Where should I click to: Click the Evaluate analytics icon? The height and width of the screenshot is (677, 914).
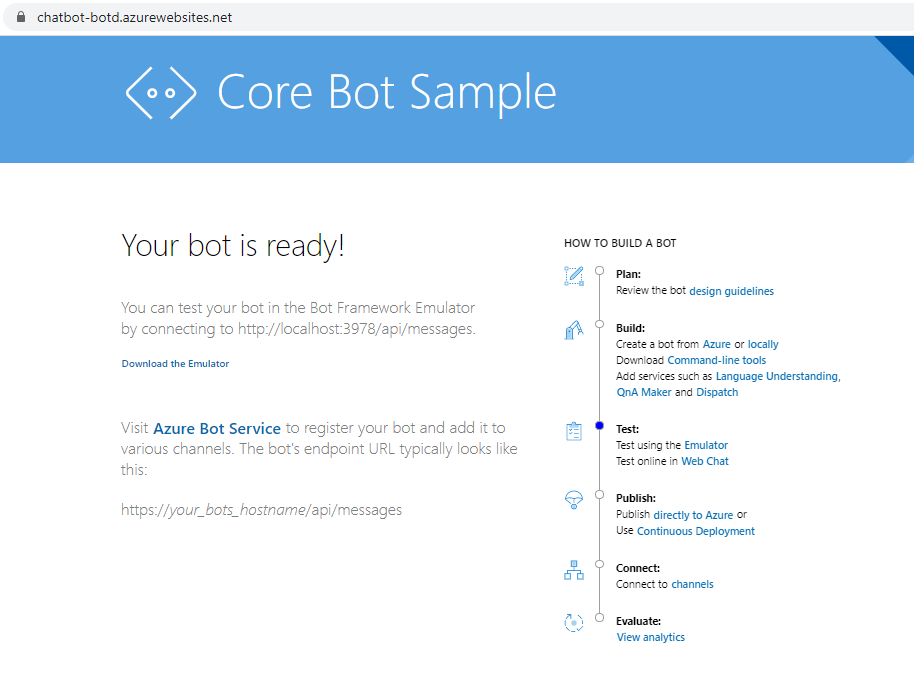click(x=574, y=622)
